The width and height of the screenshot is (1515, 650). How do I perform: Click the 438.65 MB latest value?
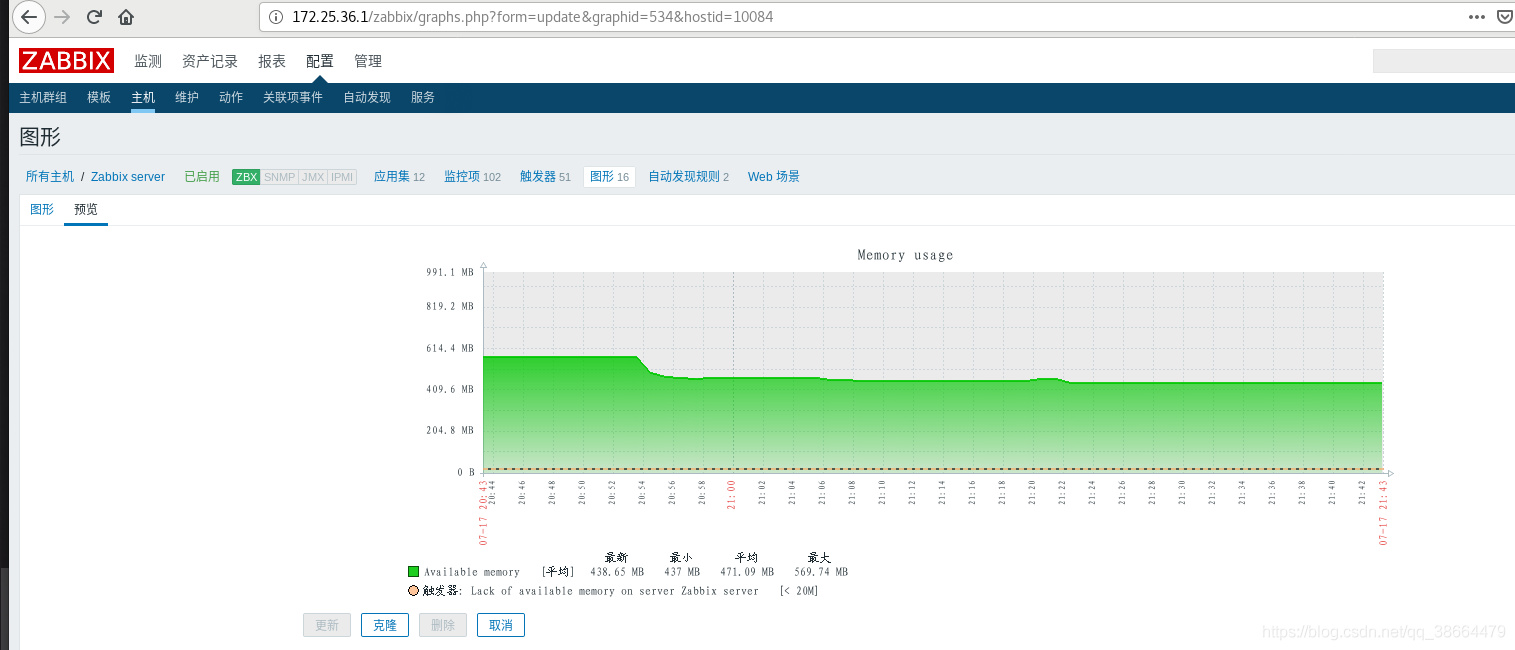click(x=617, y=572)
